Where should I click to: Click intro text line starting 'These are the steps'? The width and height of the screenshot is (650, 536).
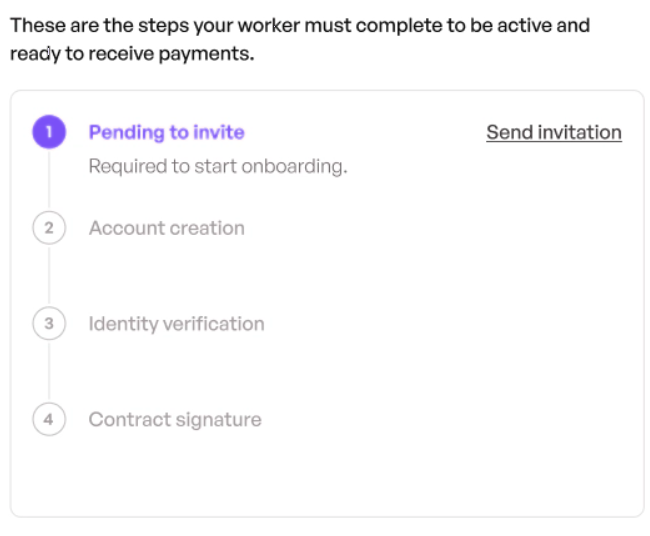coord(300,26)
